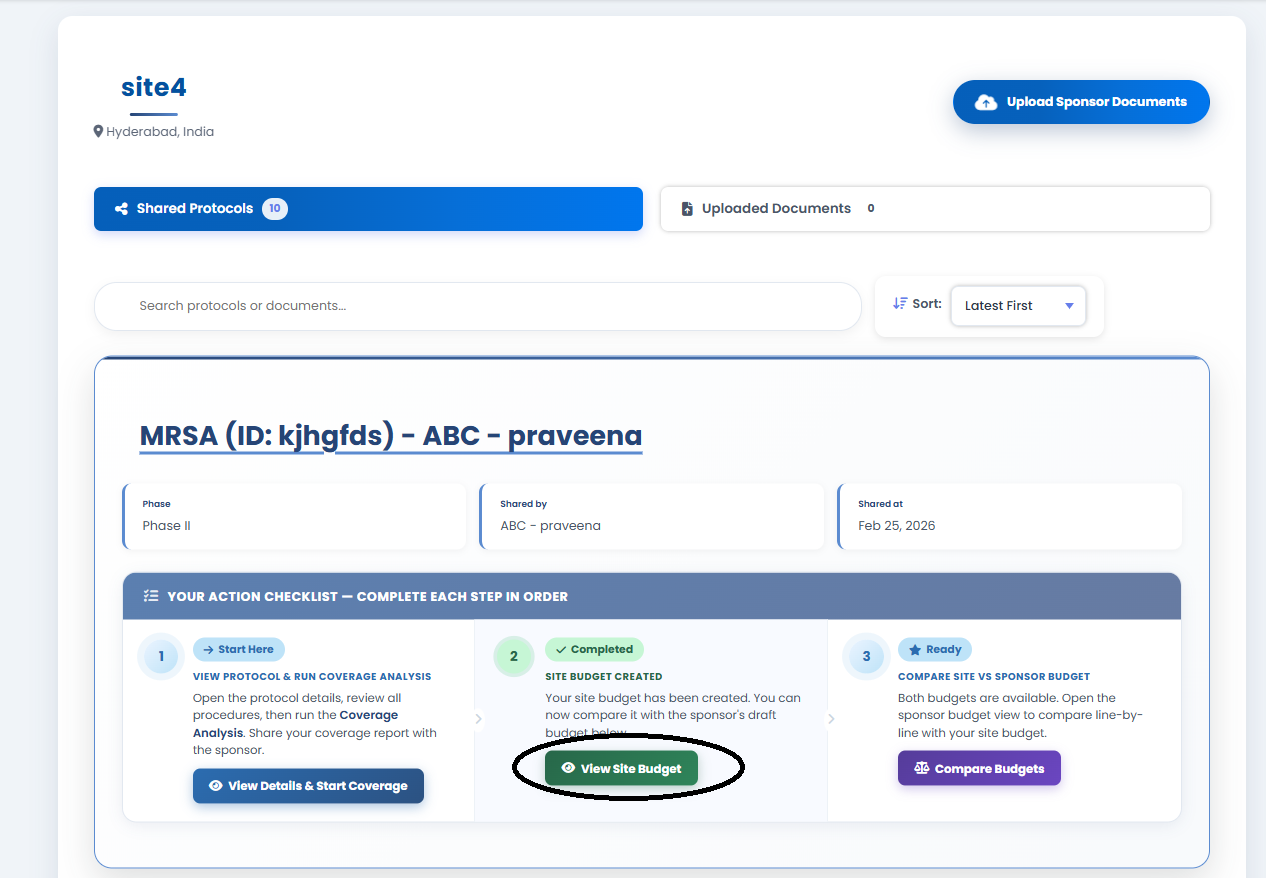Click the search protocols input field

[x=477, y=306]
